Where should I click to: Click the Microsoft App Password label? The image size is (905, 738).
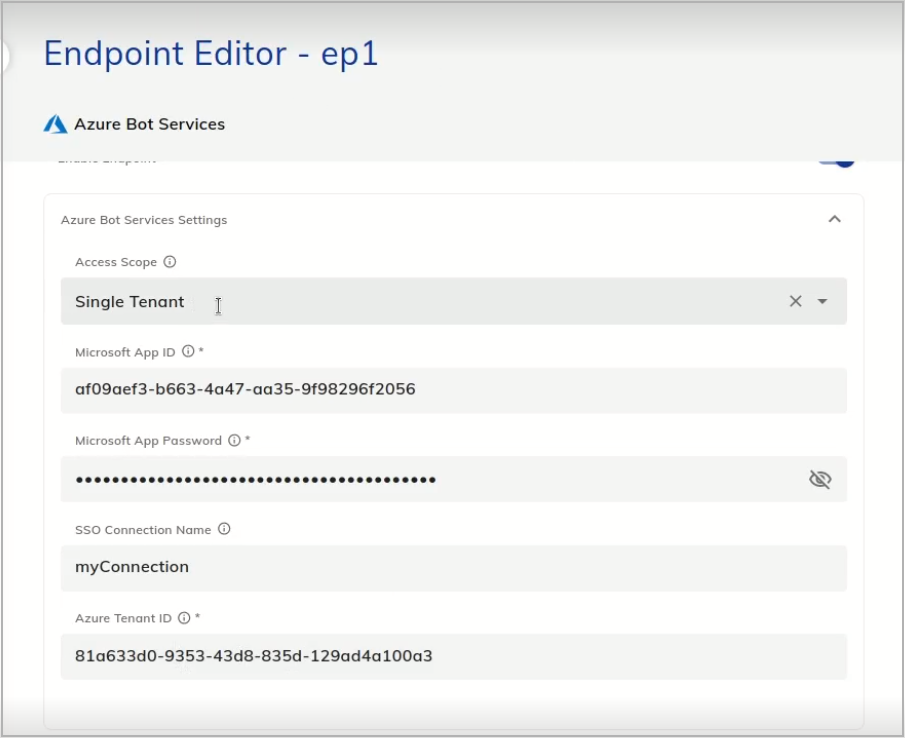click(x=148, y=441)
